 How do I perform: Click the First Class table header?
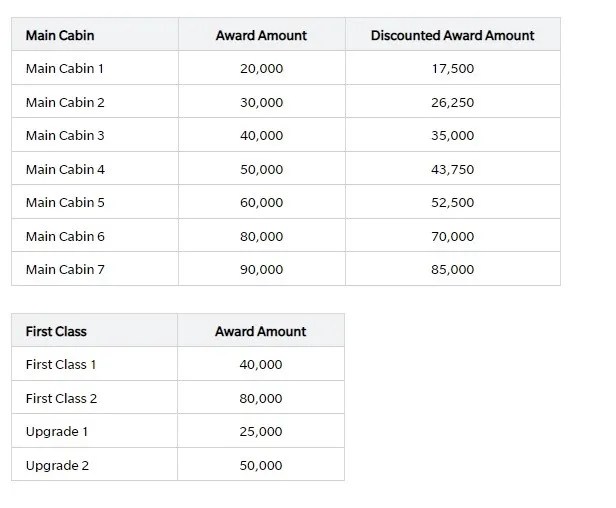(56, 331)
